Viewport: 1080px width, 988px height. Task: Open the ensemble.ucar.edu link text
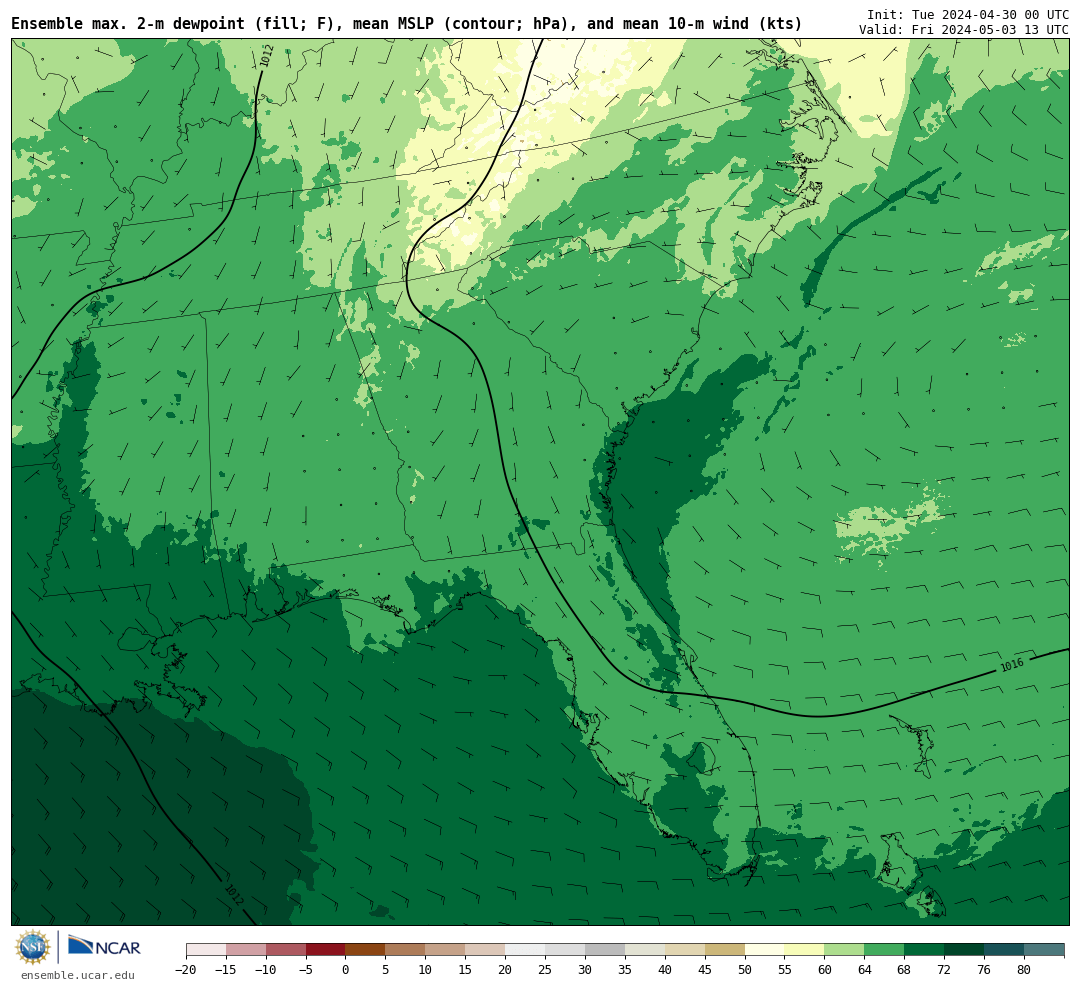78,975
